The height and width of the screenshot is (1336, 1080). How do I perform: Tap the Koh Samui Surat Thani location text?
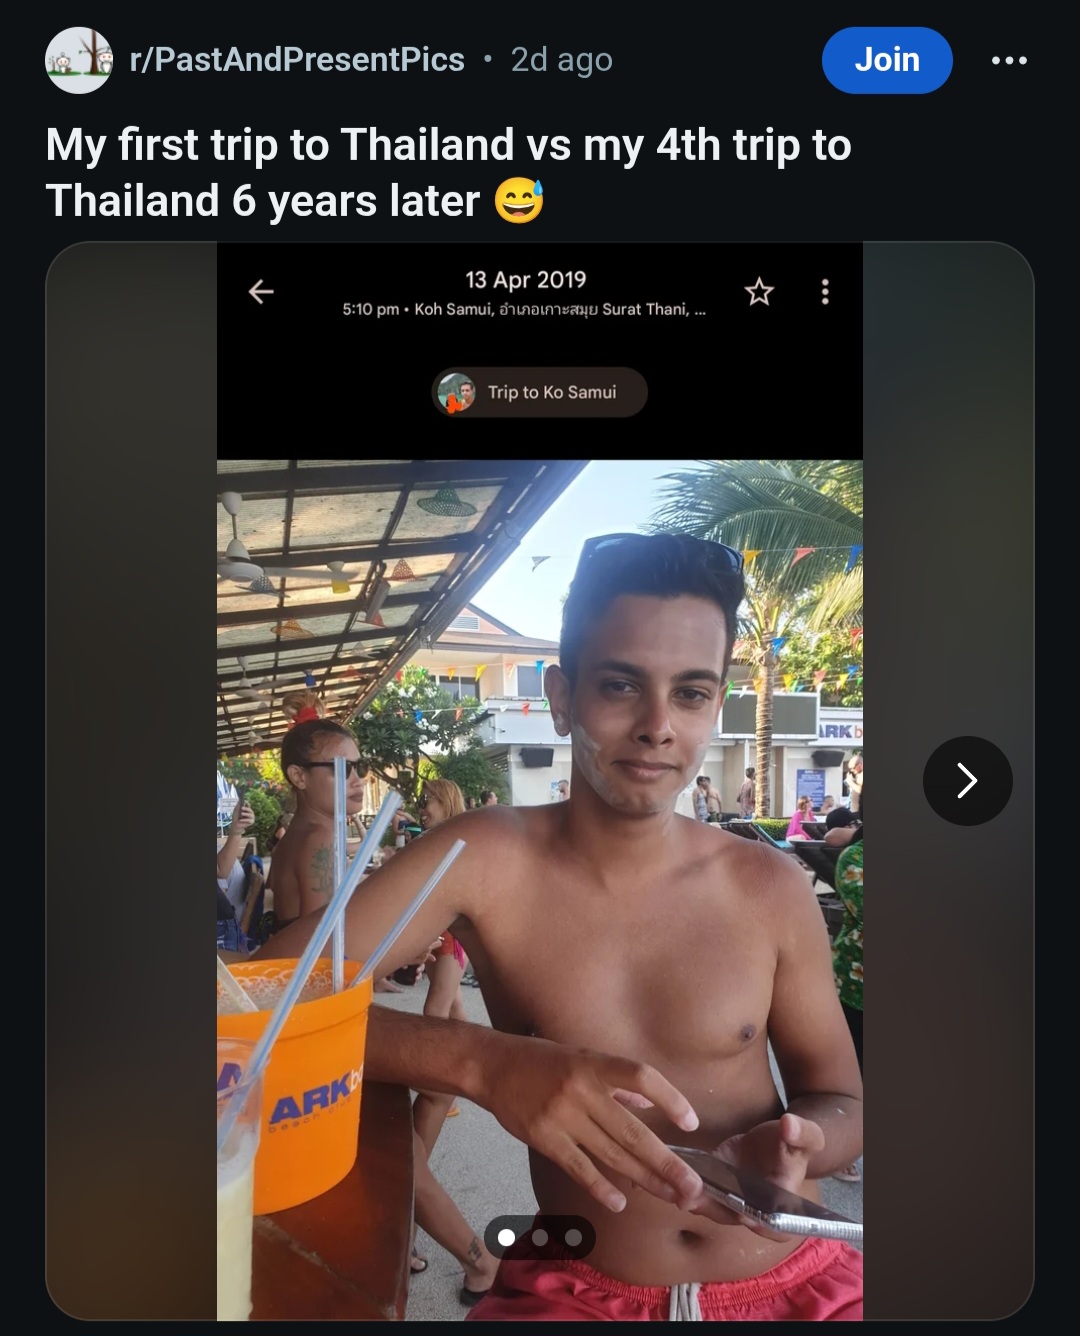point(560,309)
